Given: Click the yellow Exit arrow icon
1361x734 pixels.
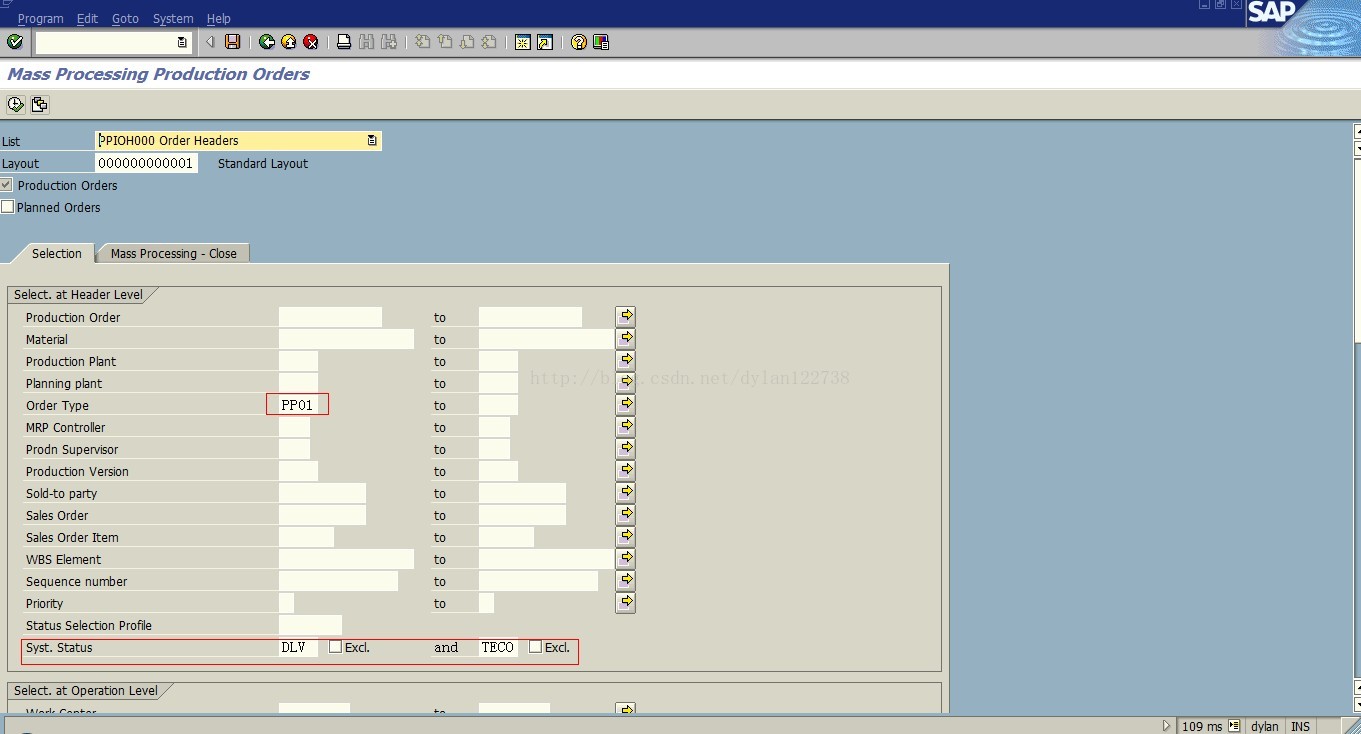Looking at the screenshot, I should coord(288,42).
